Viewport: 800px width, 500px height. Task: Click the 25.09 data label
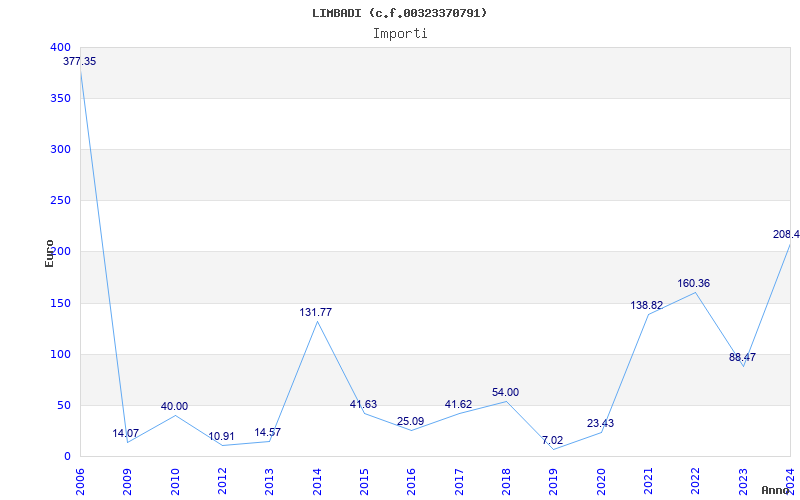410,422
